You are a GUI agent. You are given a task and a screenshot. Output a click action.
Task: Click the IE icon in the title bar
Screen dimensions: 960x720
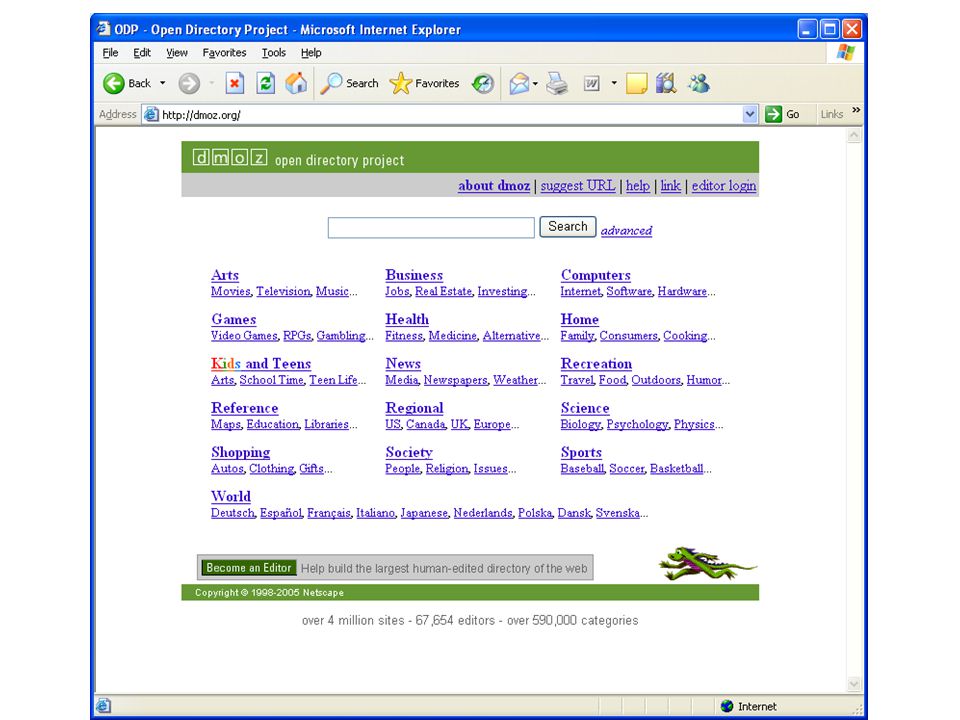[x=103, y=29]
